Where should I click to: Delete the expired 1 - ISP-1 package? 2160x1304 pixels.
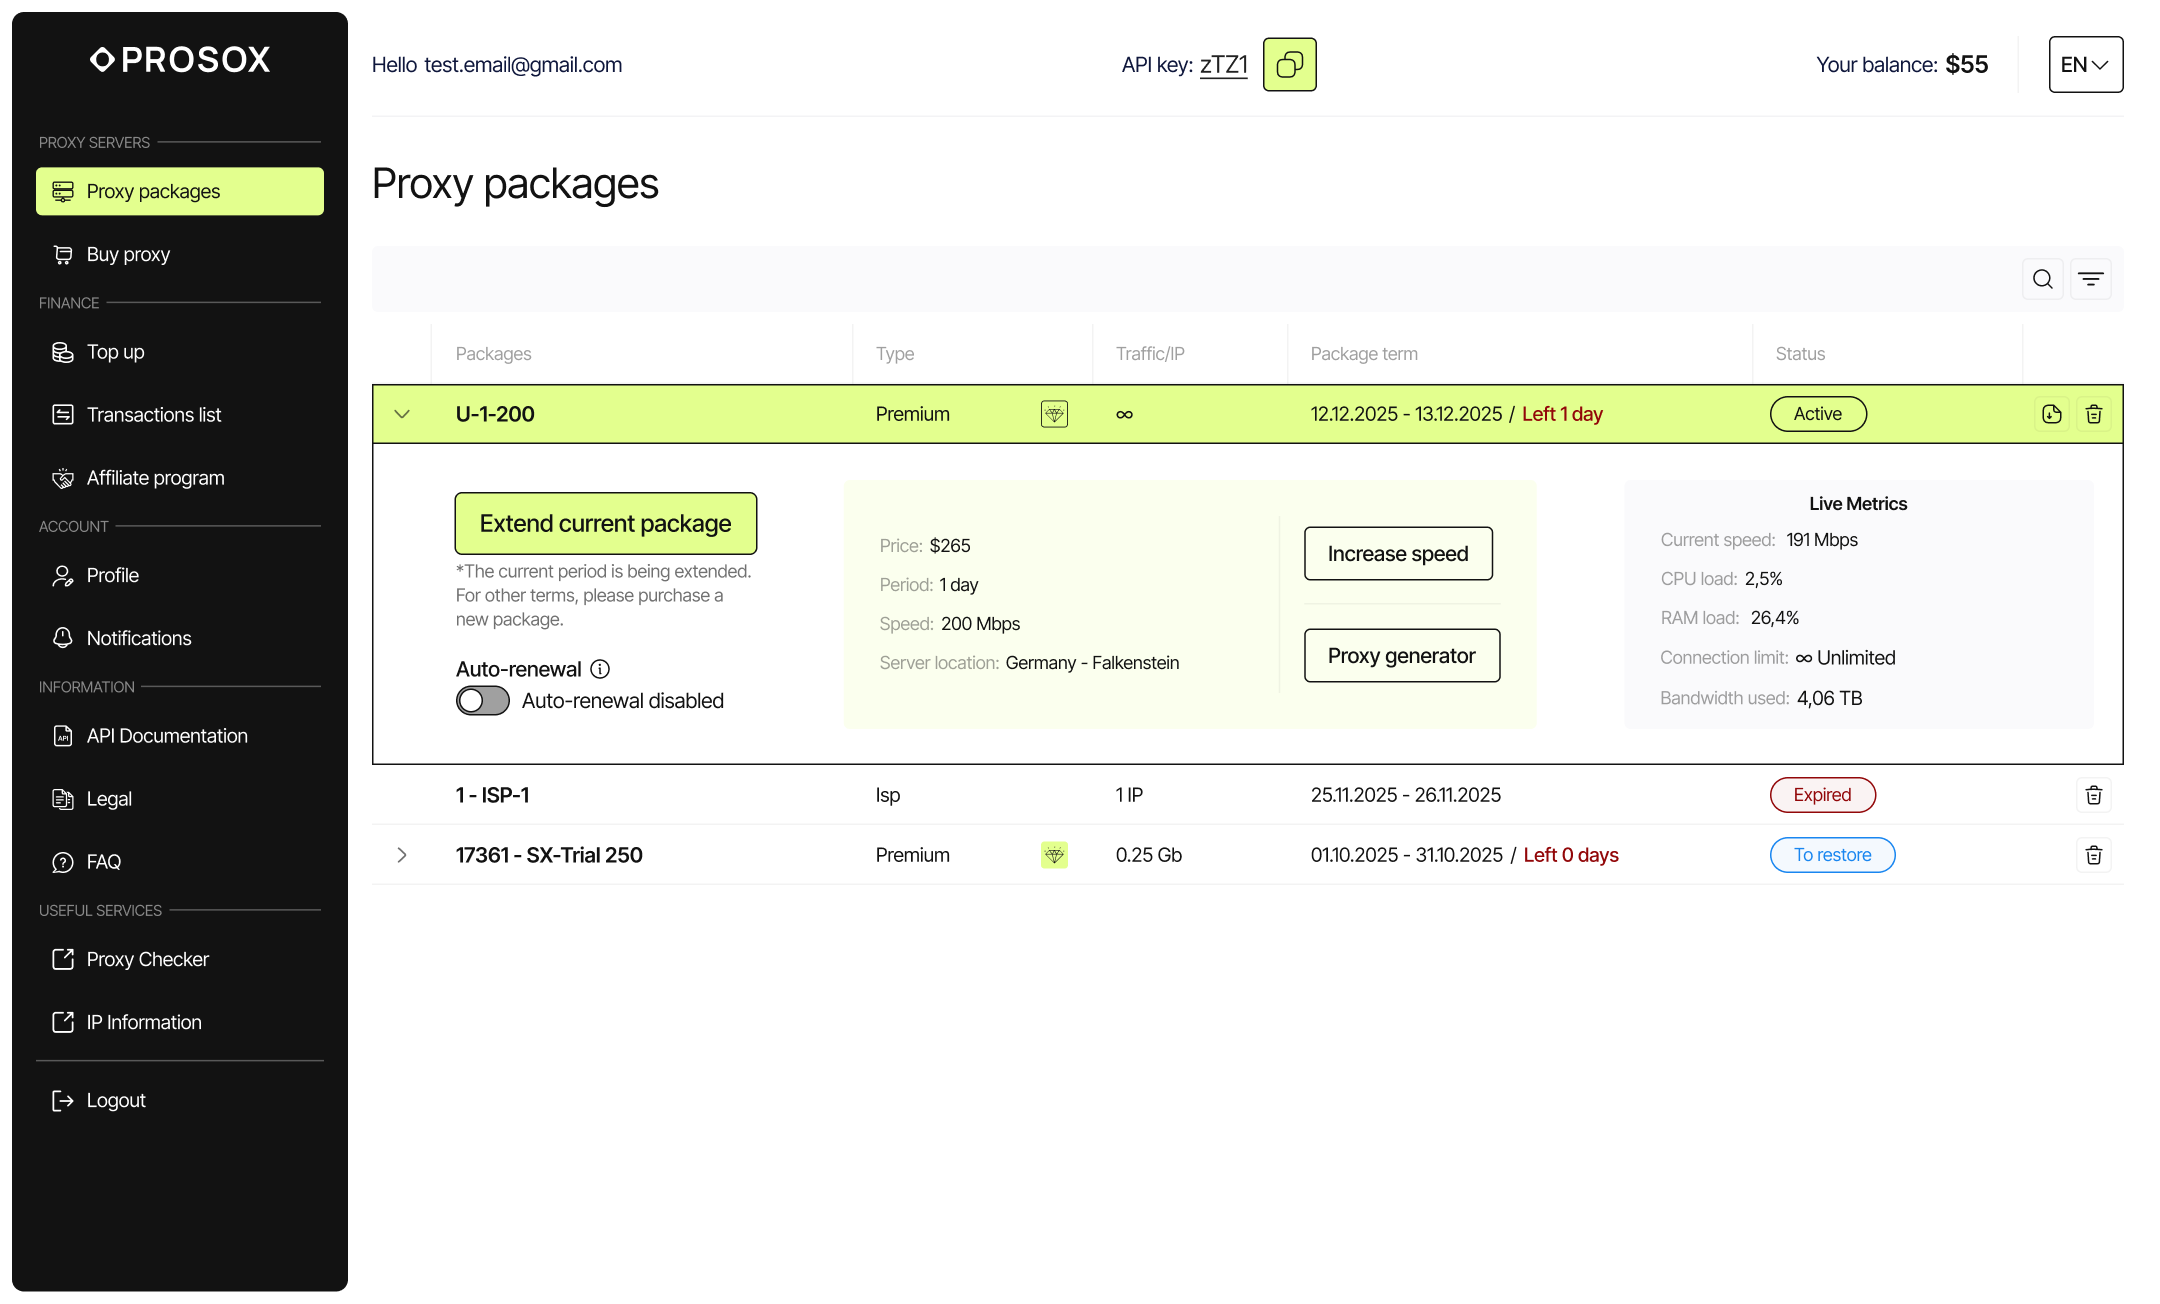2093,795
